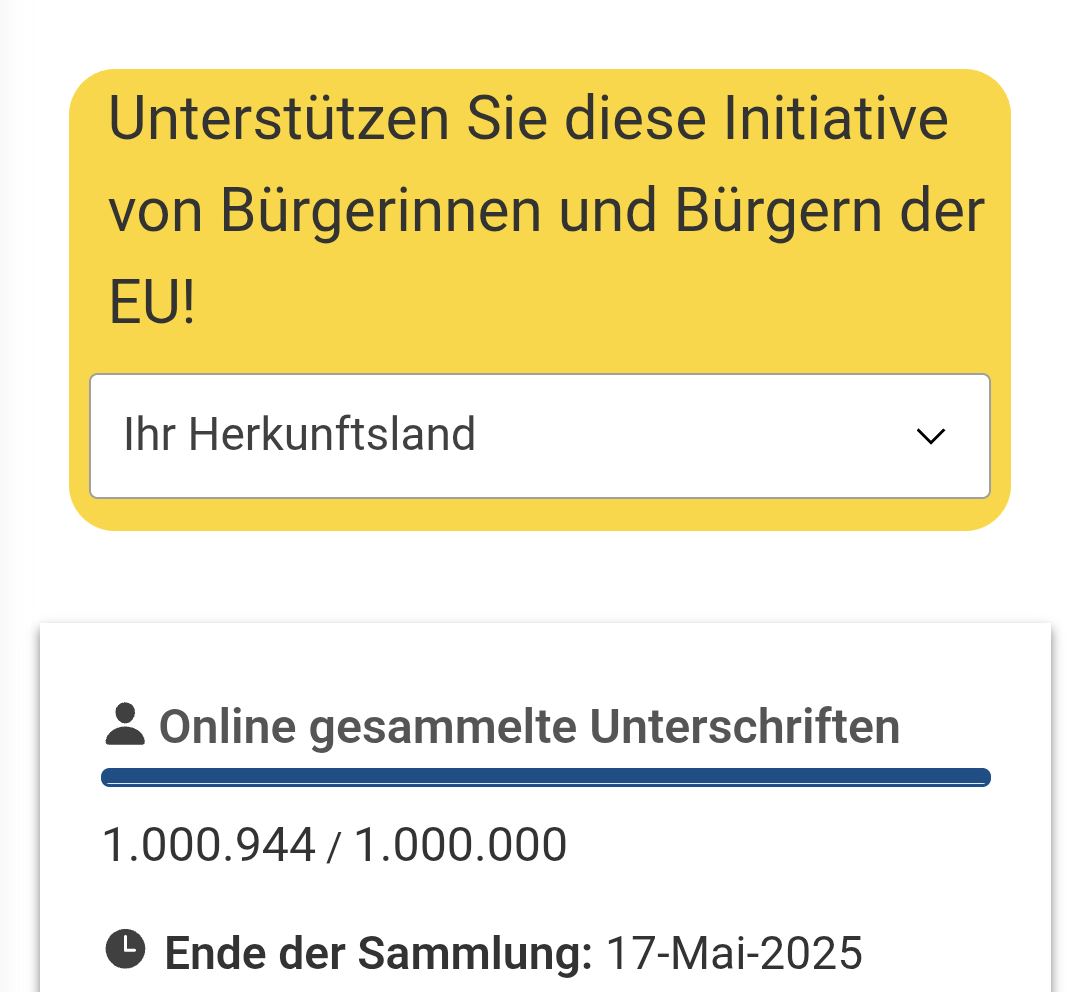Open the Ihr Herkunftsland dropdown
The image size is (1080, 992).
539,436
